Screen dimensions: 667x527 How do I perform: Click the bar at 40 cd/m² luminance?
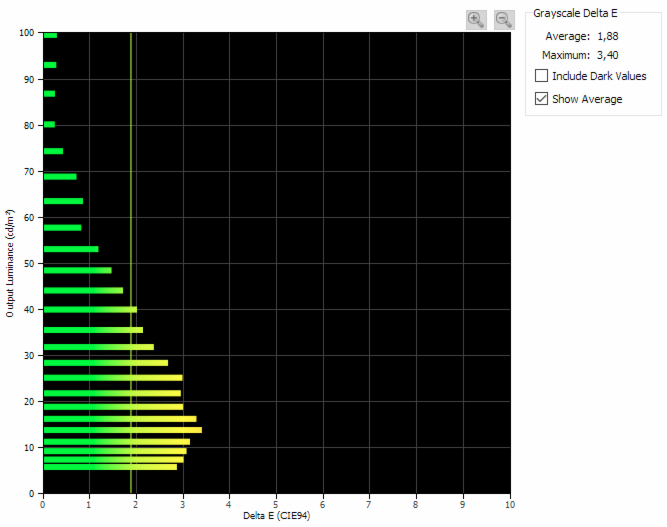point(90,310)
